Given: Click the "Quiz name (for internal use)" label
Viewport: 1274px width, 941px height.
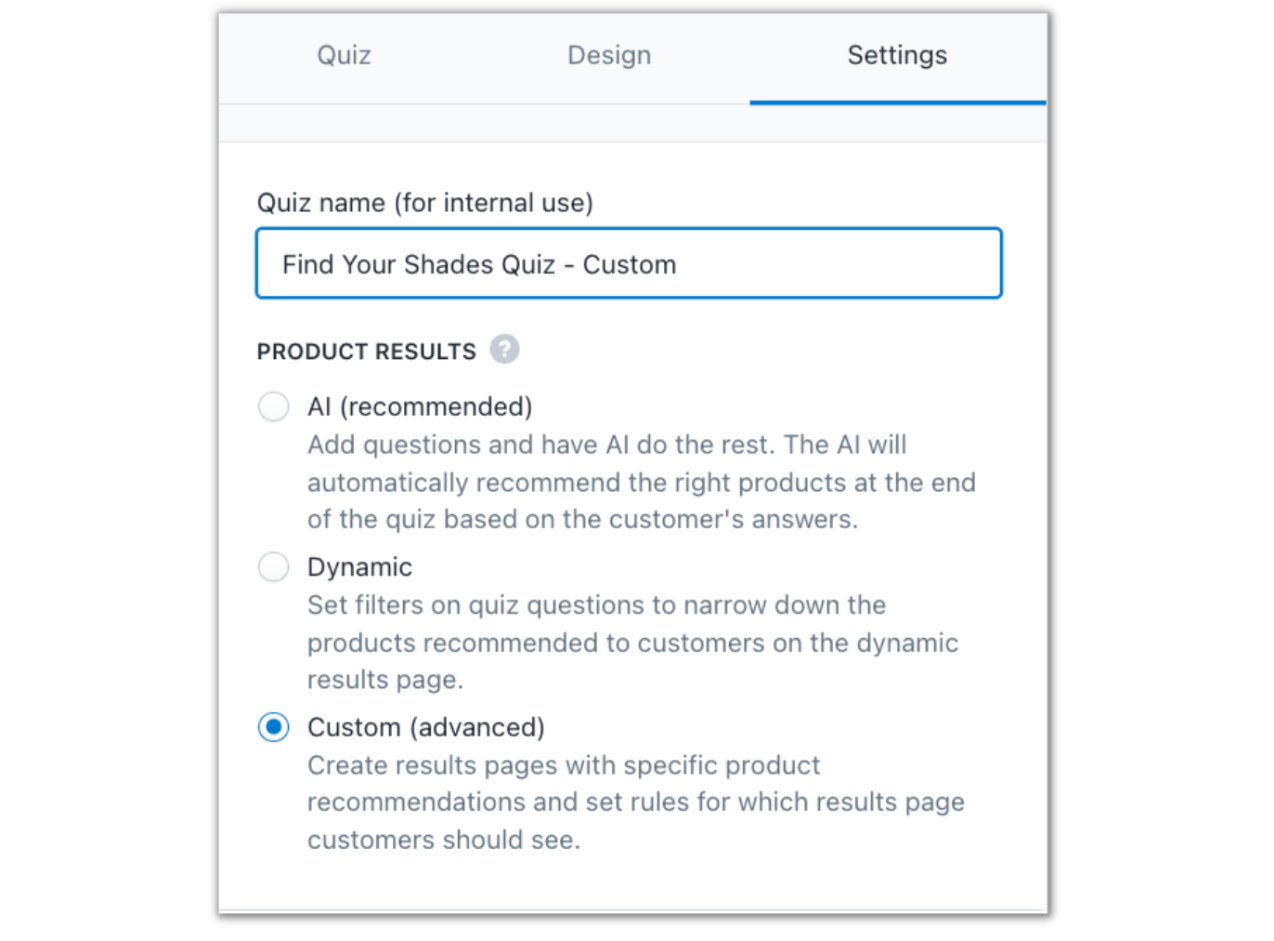Looking at the screenshot, I should click(425, 203).
